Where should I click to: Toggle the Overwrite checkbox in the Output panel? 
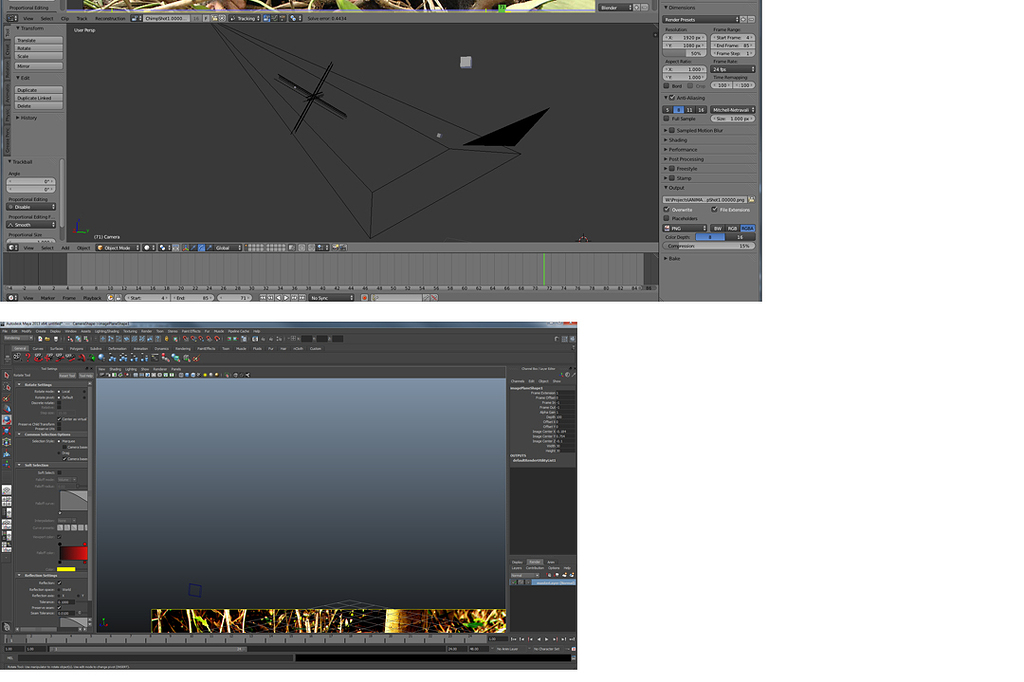click(667, 210)
